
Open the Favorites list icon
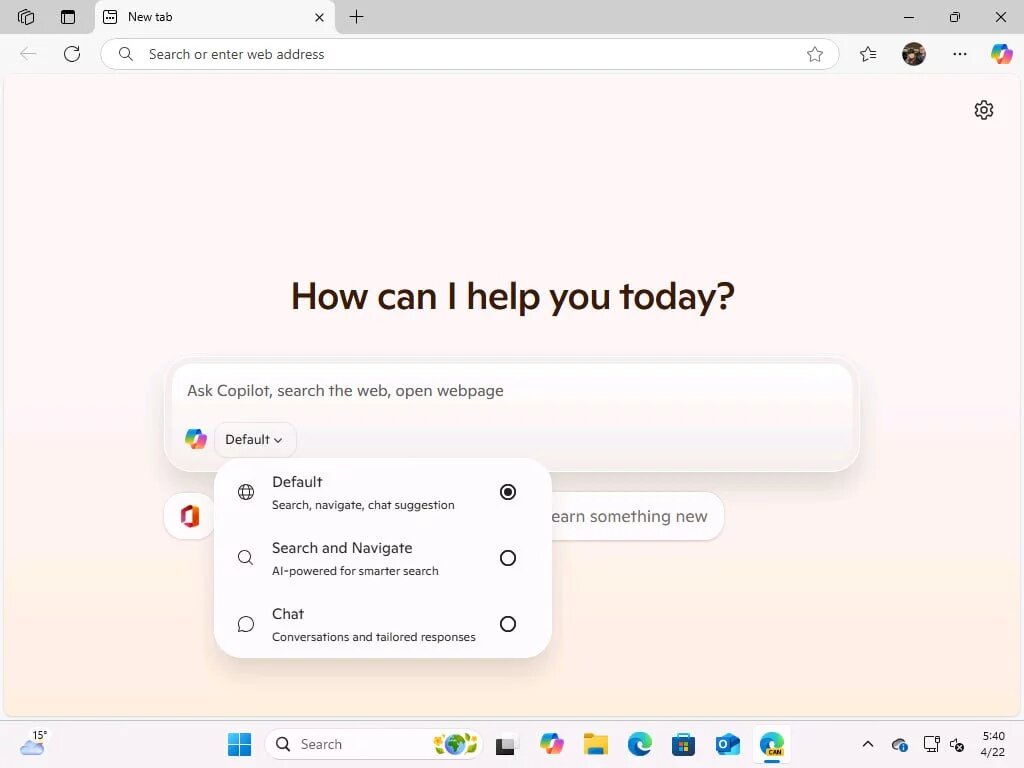click(x=868, y=54)
